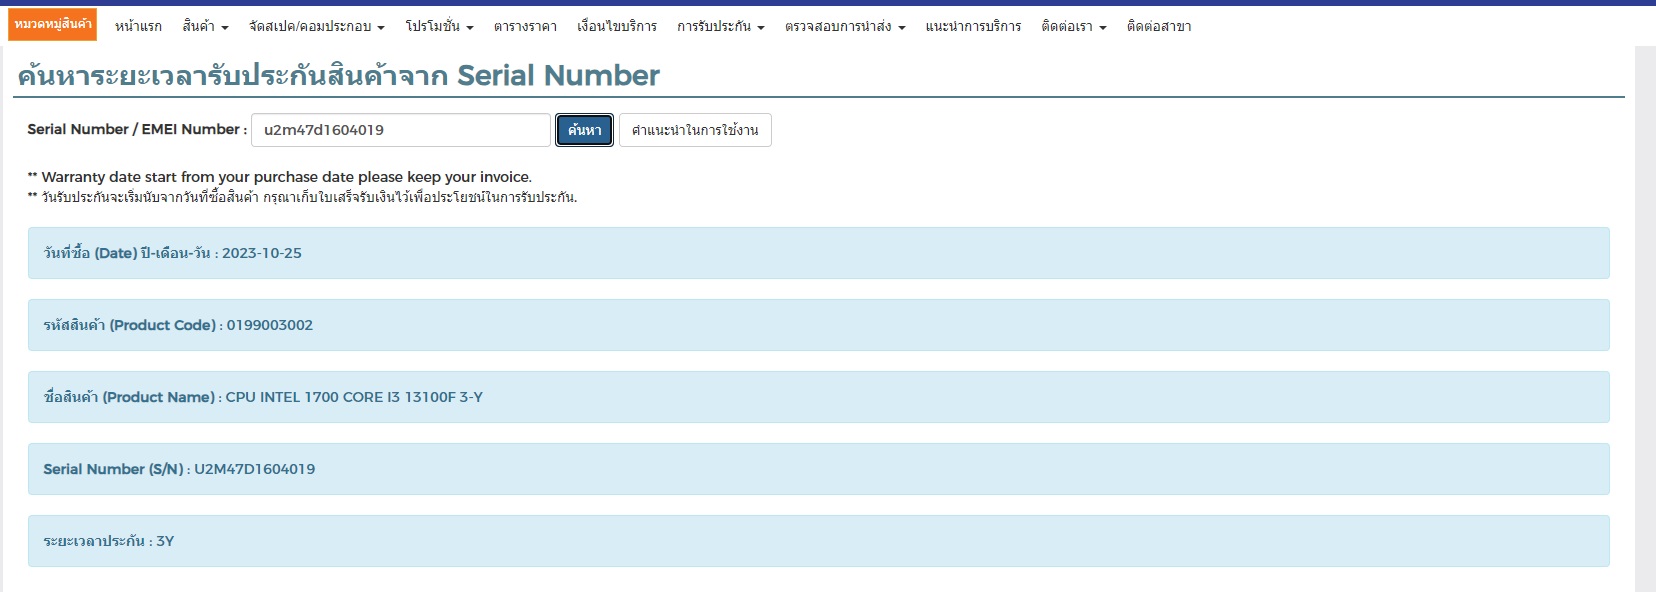Click the ค้นหา search button
The width and height of the screenshot is (1656, 592).
coord(585,130)
